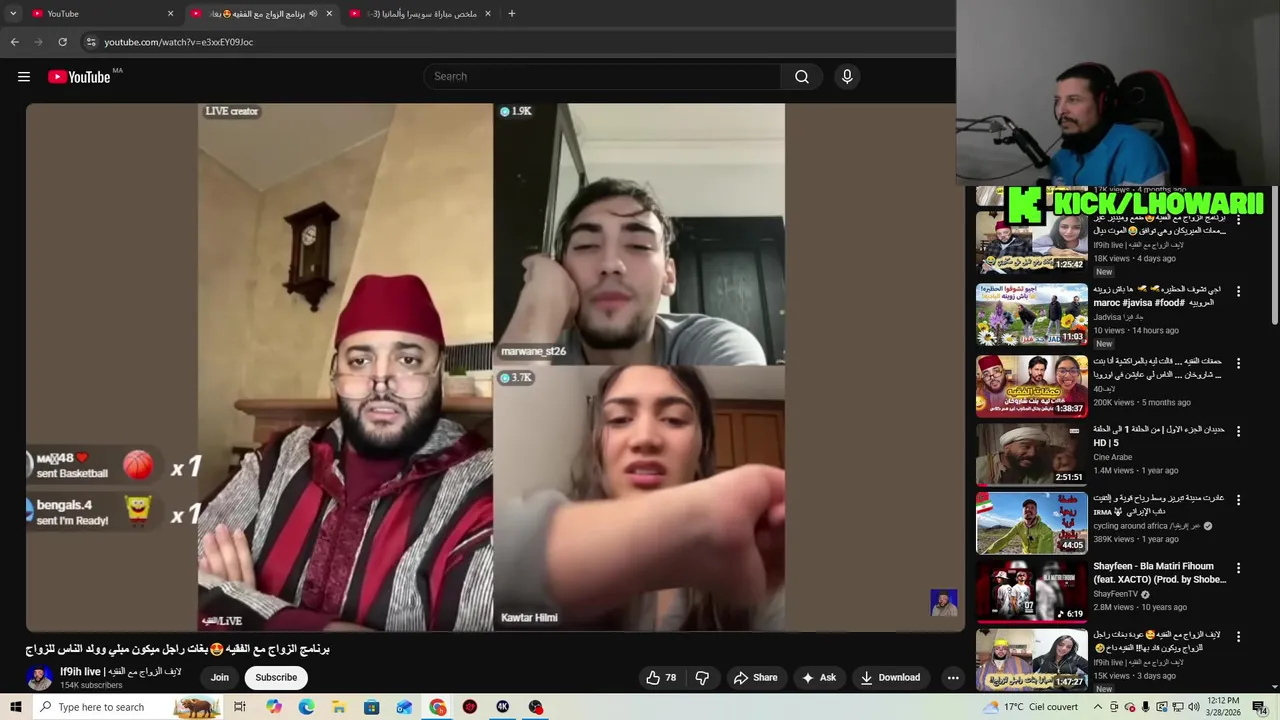Open options menu for the 200K views video

point(1238,363)
